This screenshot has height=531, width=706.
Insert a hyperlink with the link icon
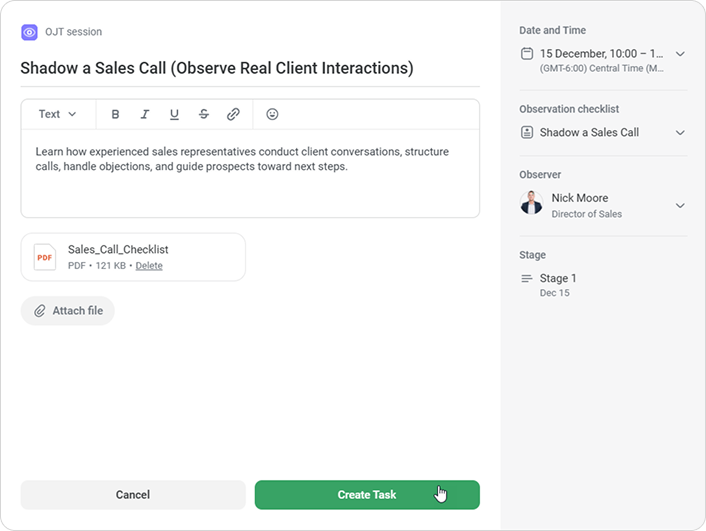(233, 115)
